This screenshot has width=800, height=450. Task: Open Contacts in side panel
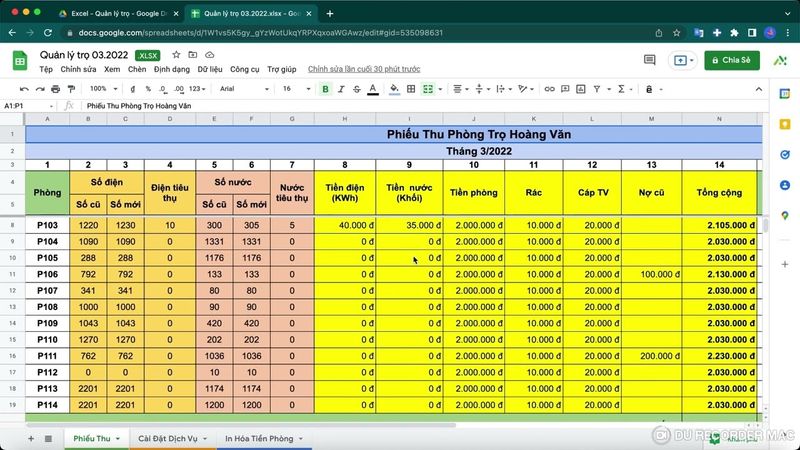pyautogui.click(x=785, y=185)
